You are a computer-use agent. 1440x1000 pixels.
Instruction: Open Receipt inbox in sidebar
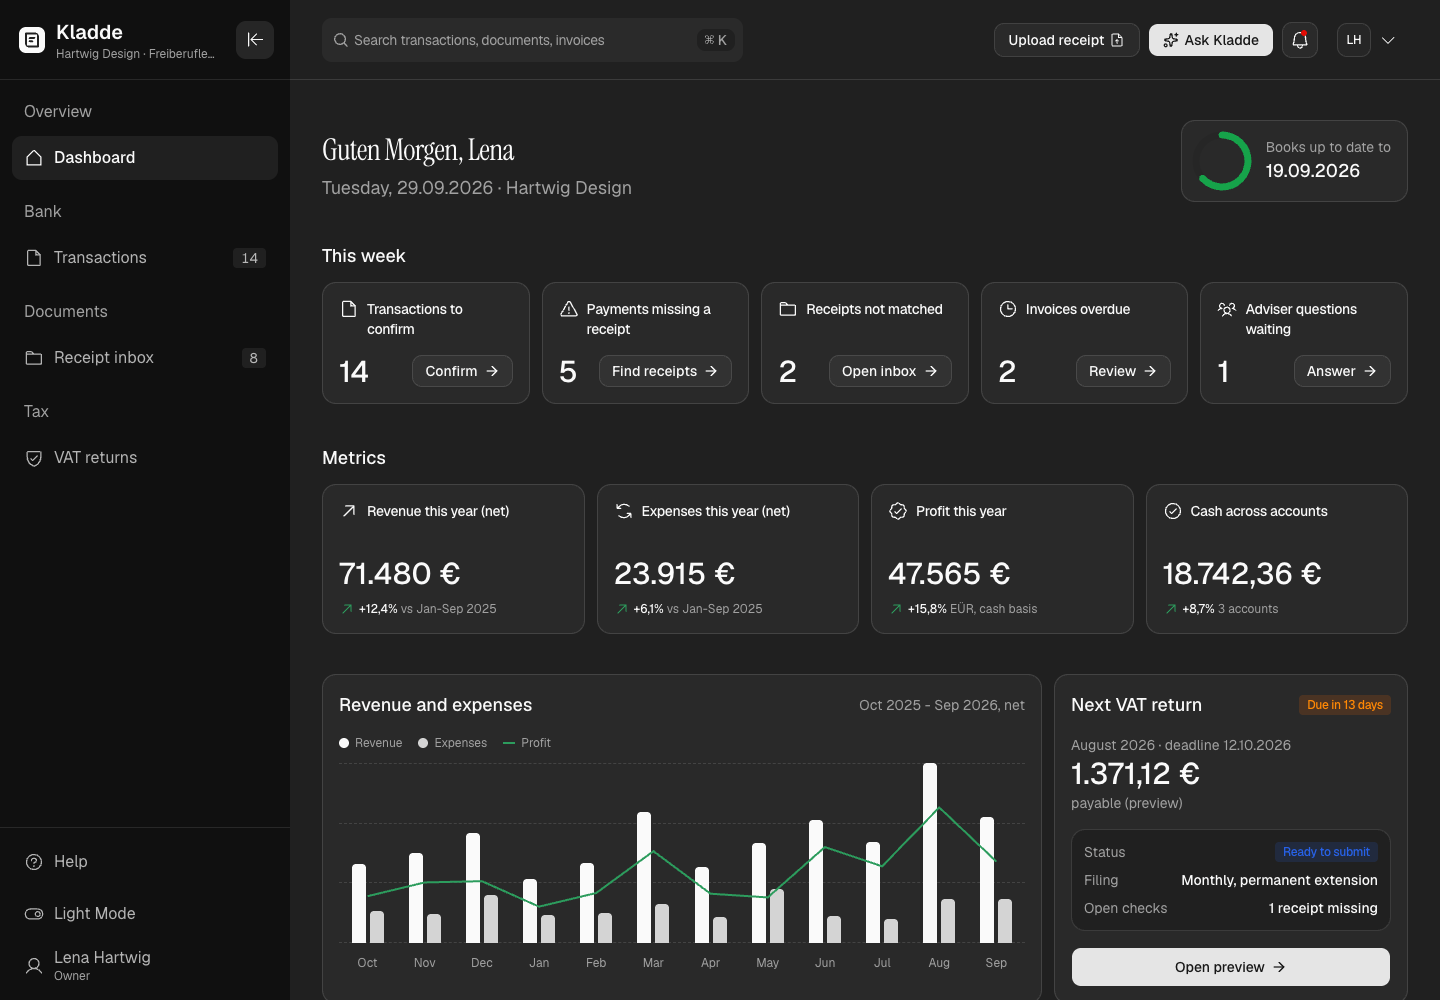[x=145, y=358]
